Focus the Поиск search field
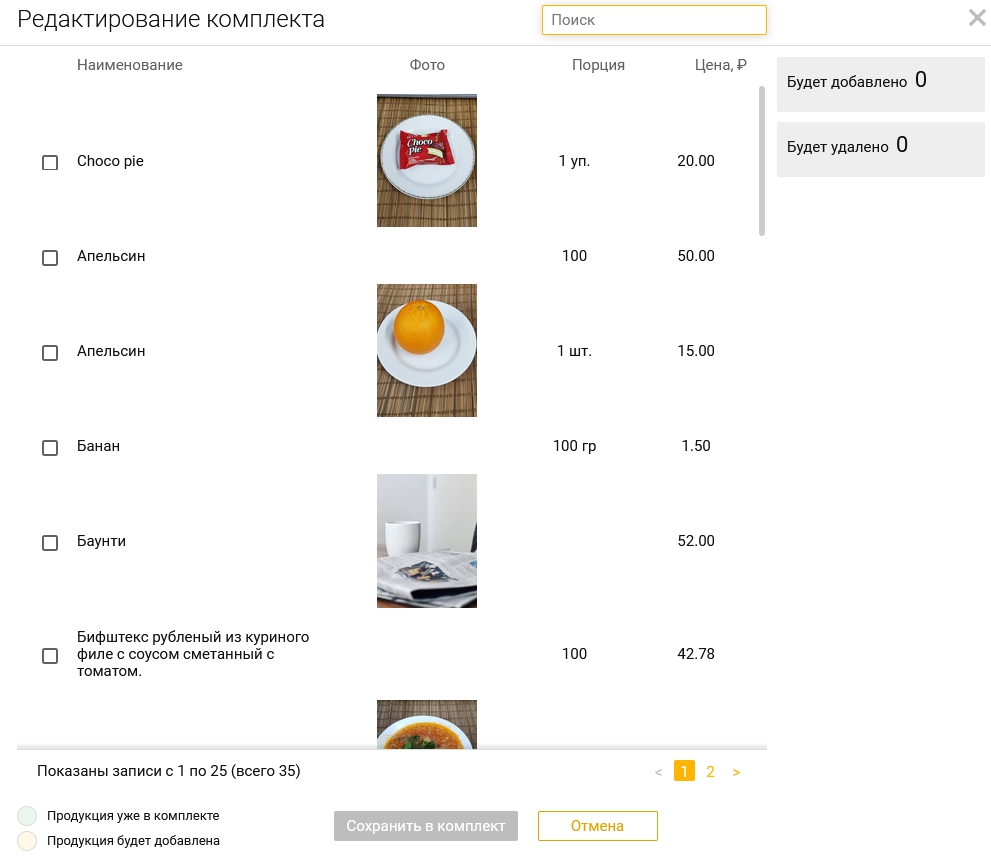Viewport: 991px width, 868px height. pyautogui.click(x=654, y=20)
